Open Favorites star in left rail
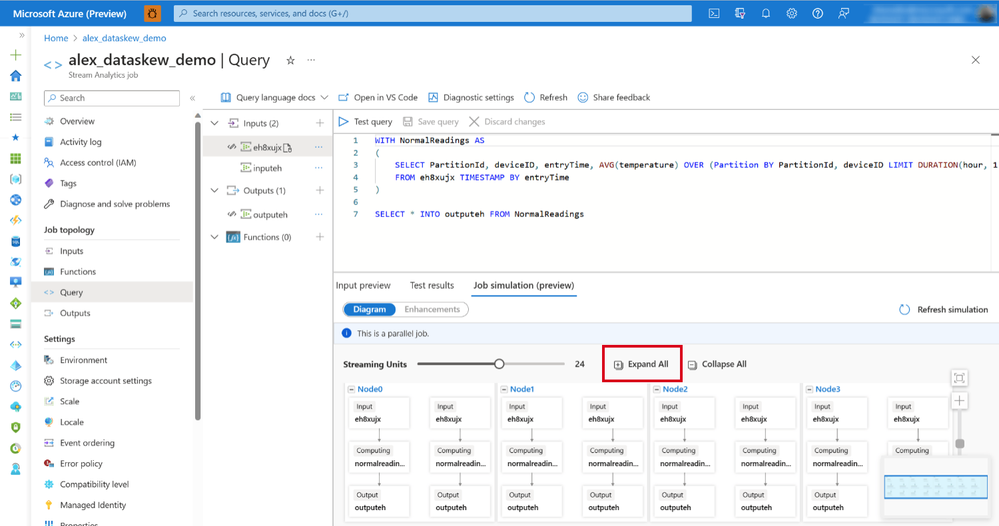The image size is (999, 526). click(16, 138)
